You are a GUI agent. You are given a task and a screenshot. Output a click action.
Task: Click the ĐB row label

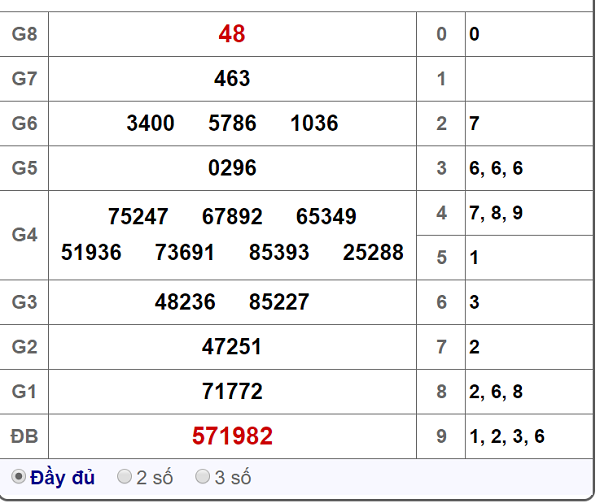pos(24,436)
